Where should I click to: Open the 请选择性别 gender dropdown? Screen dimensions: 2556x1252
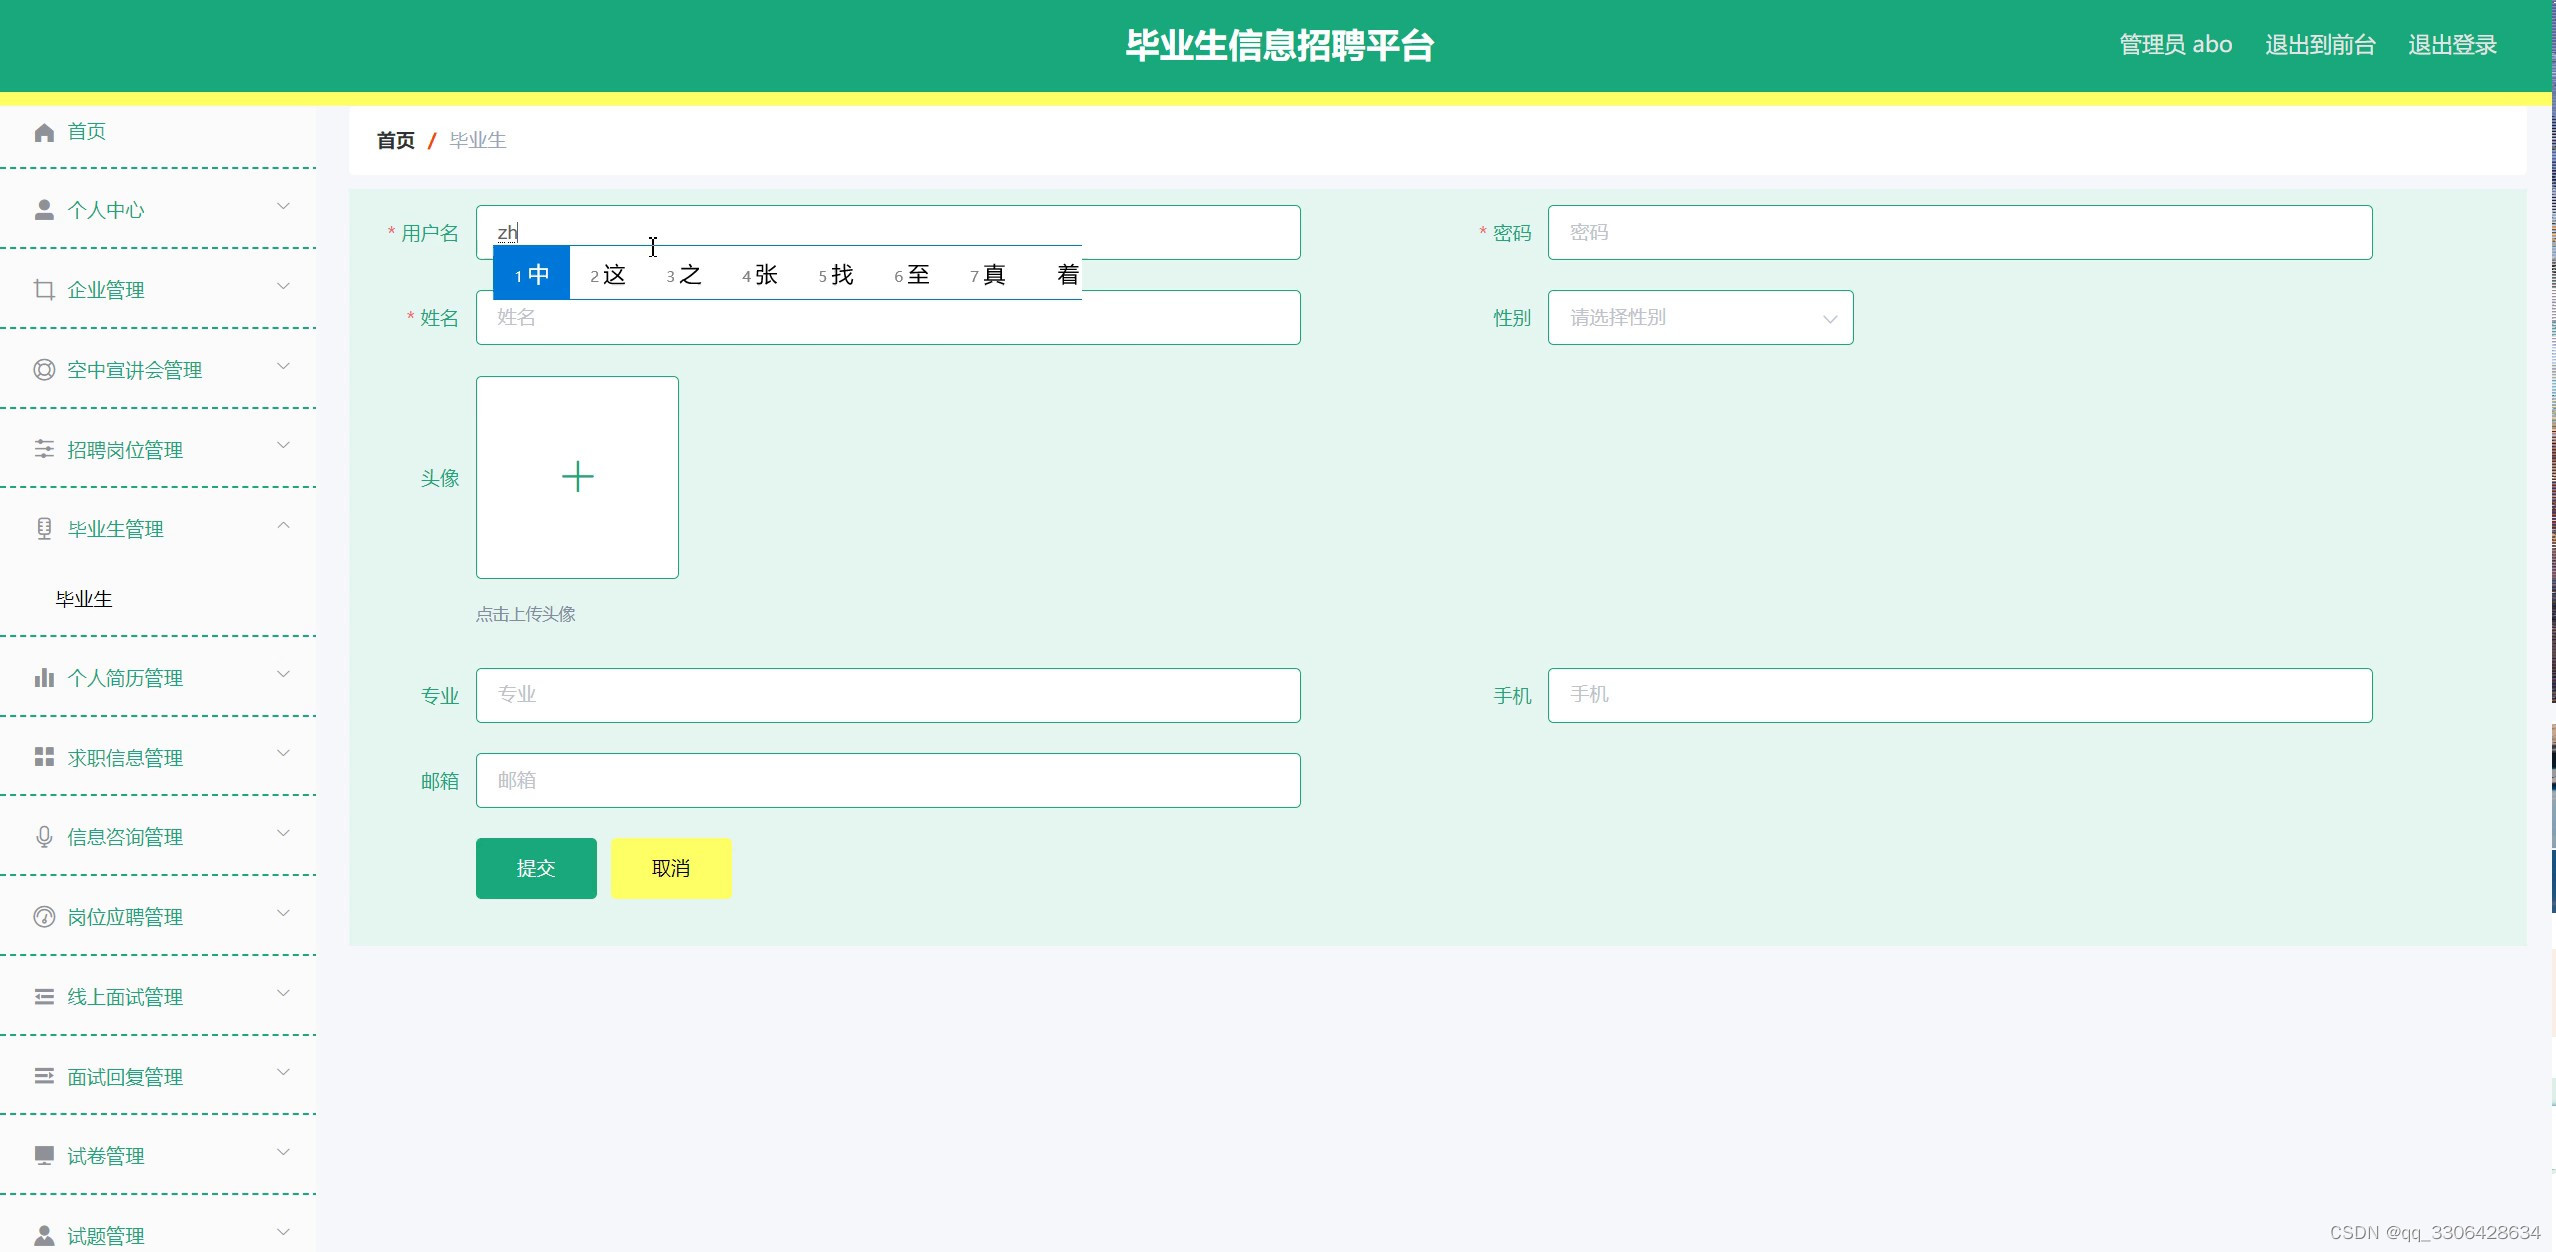point(1700,318)
